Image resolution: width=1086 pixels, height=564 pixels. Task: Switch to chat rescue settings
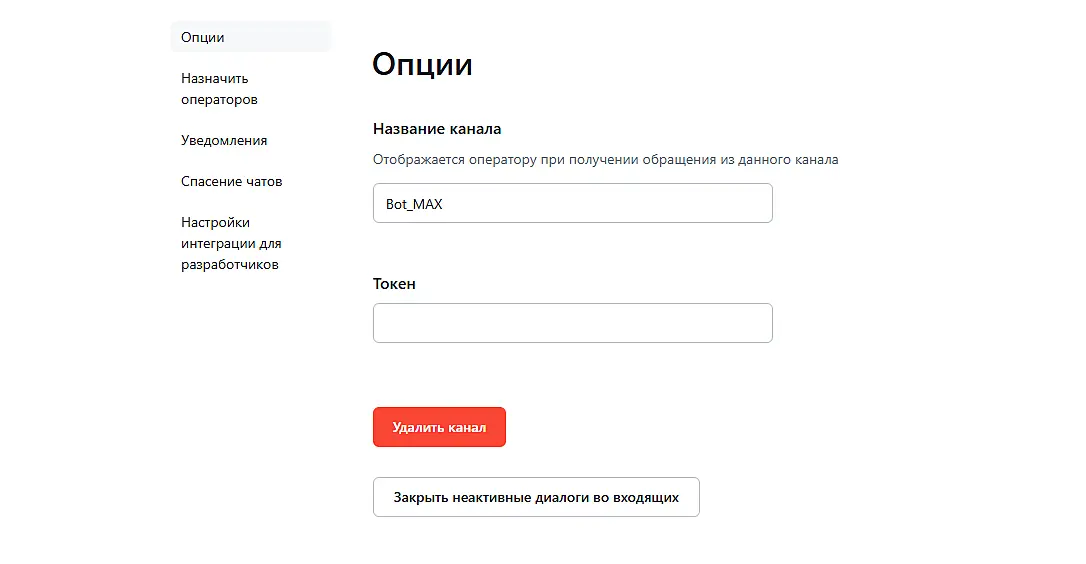click(x=231, y=181)
